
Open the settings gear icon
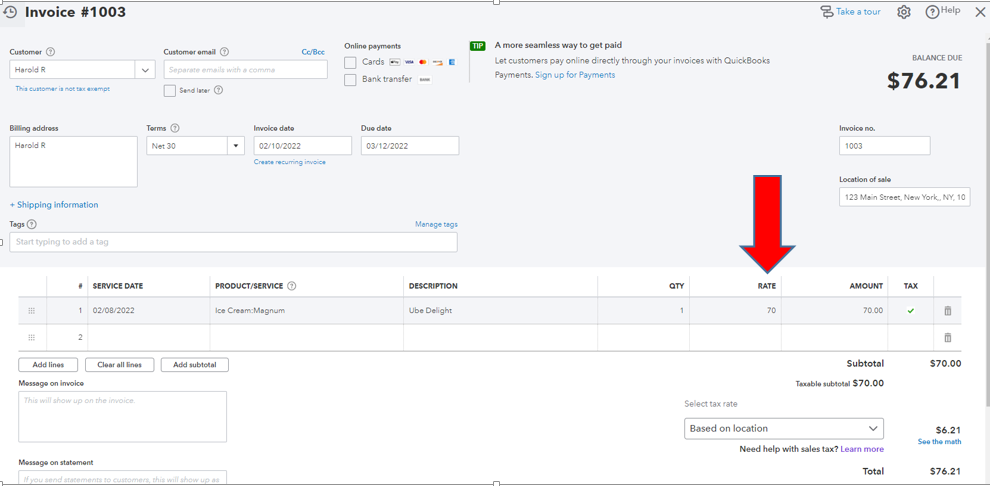[x=903, y=12]
